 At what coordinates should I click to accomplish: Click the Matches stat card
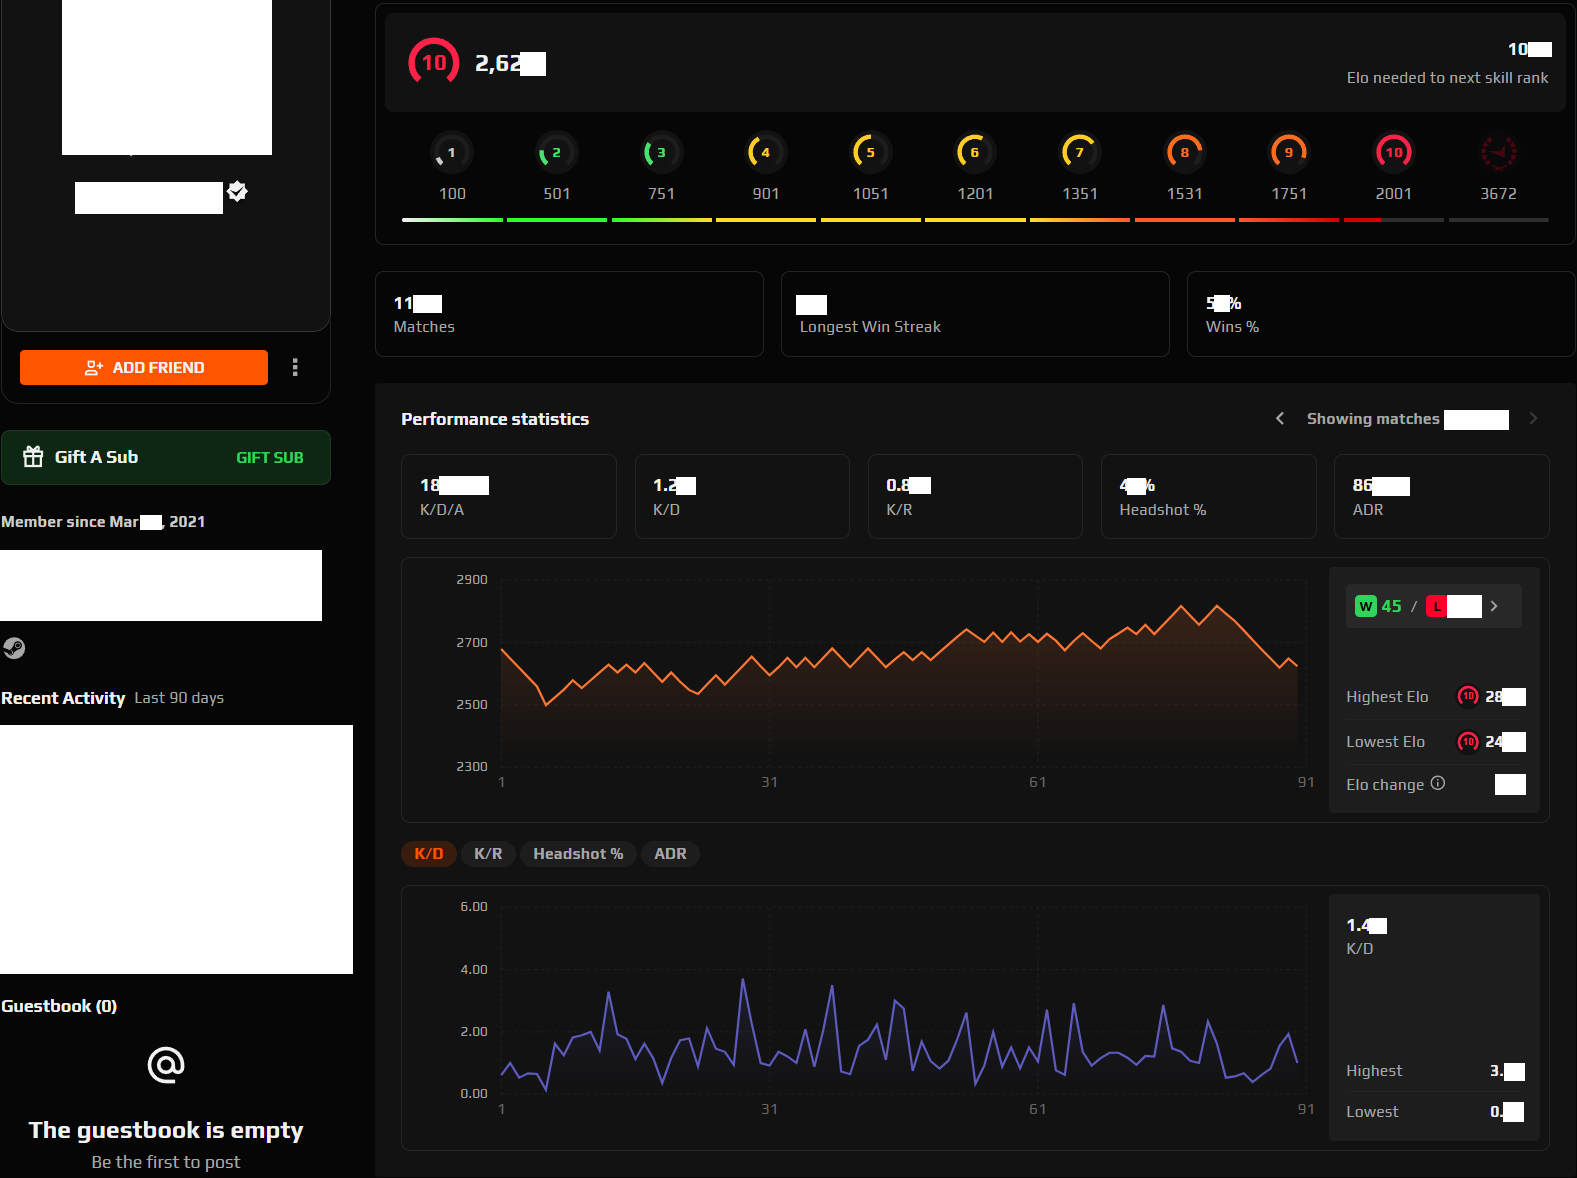point(569,314)
